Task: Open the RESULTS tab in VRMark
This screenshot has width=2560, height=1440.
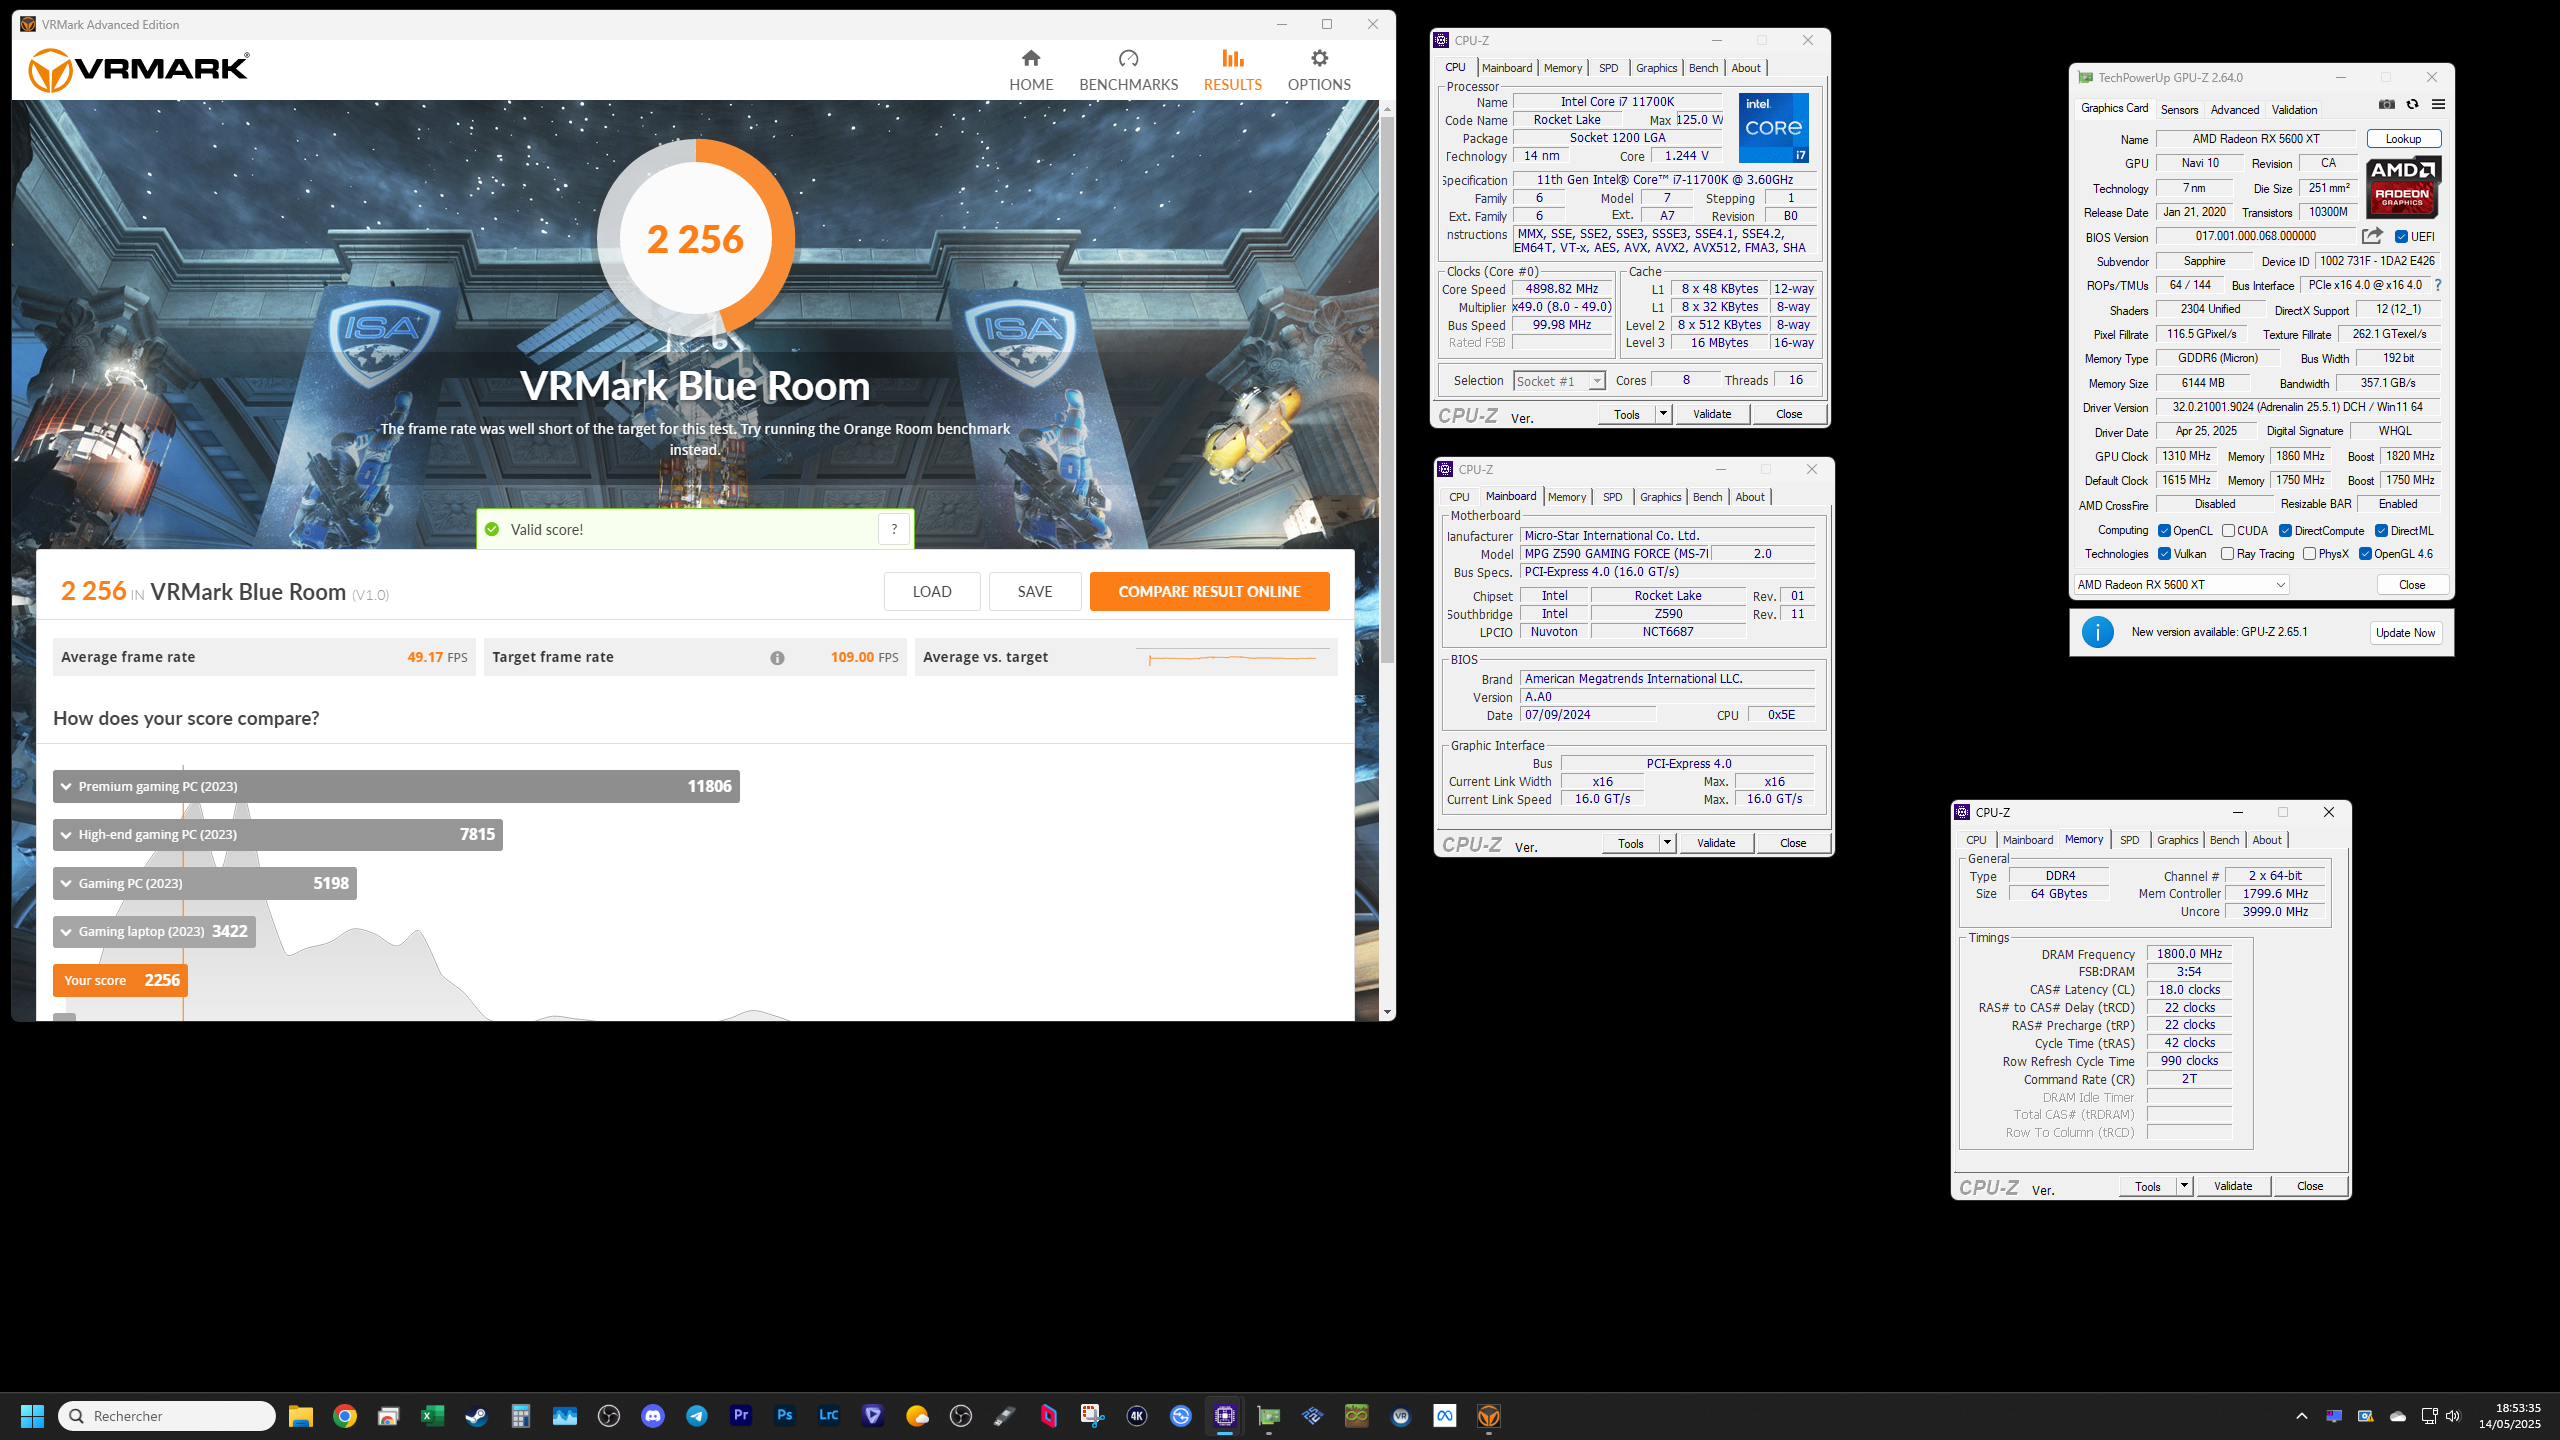Action: (1232, 70)
